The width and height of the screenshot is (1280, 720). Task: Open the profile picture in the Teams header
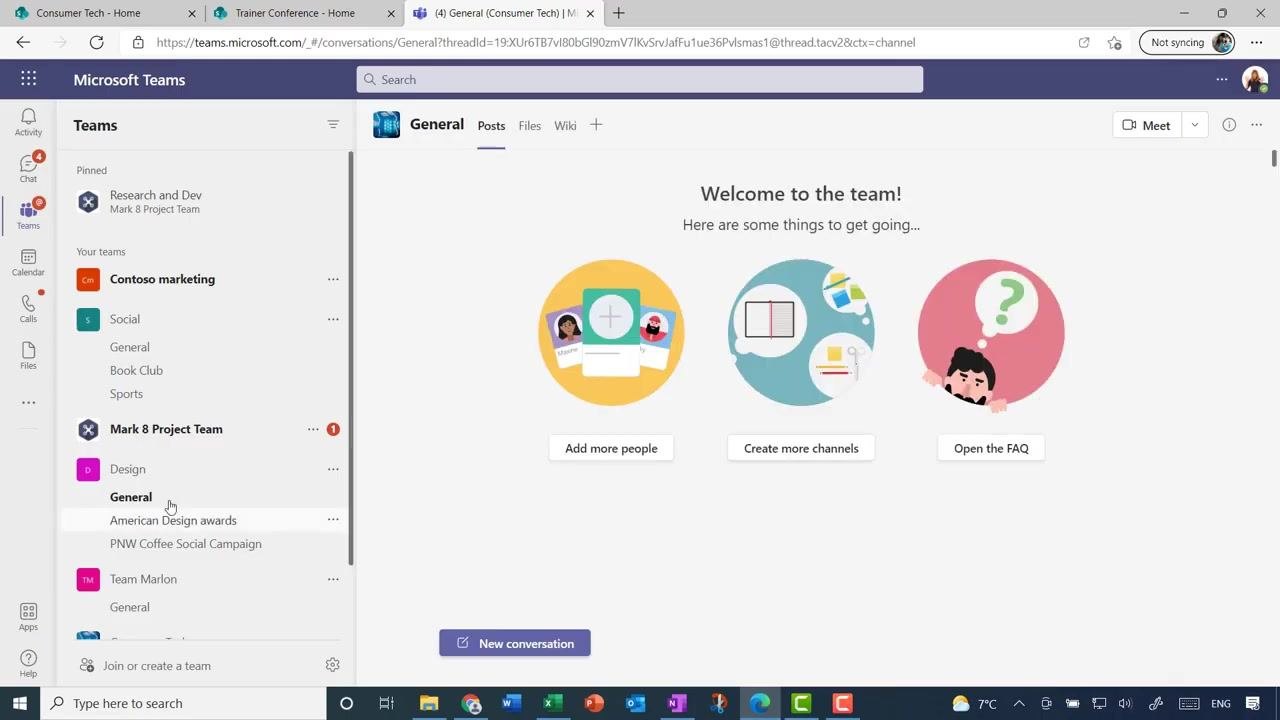[1255, 79]
